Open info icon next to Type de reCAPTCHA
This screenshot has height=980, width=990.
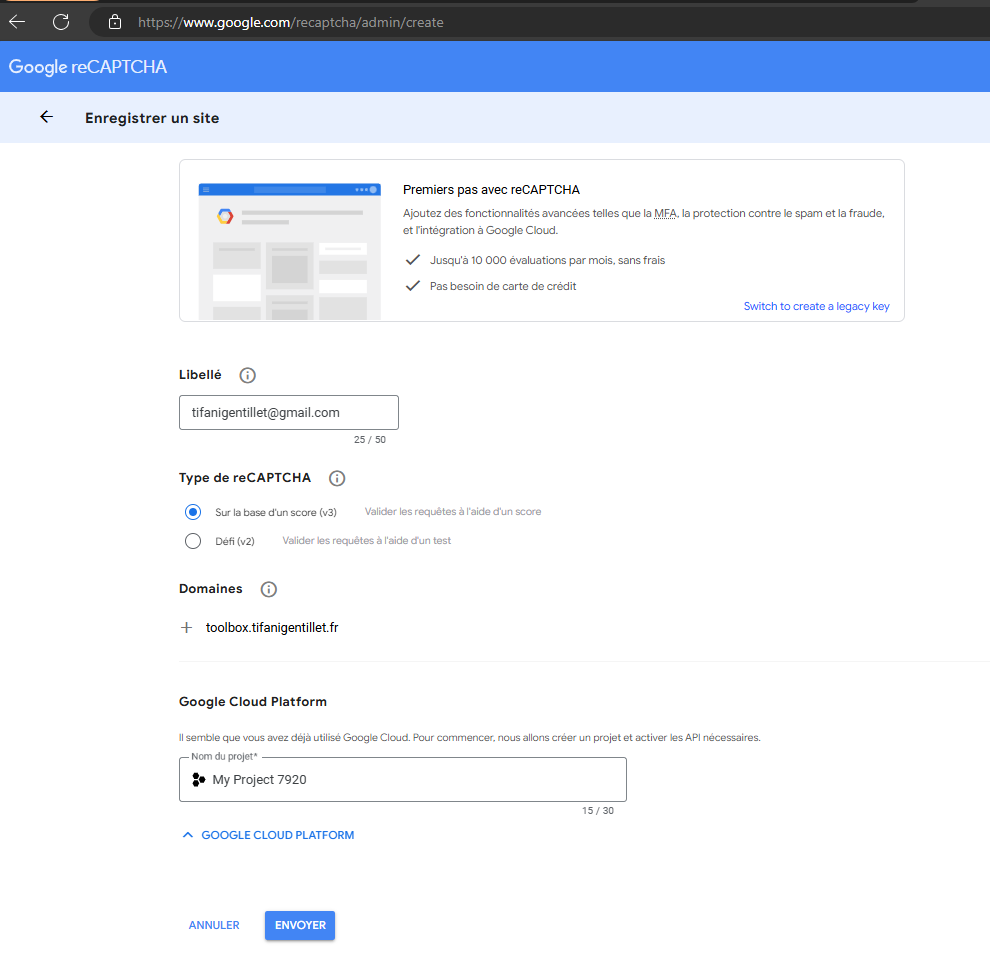337,478
